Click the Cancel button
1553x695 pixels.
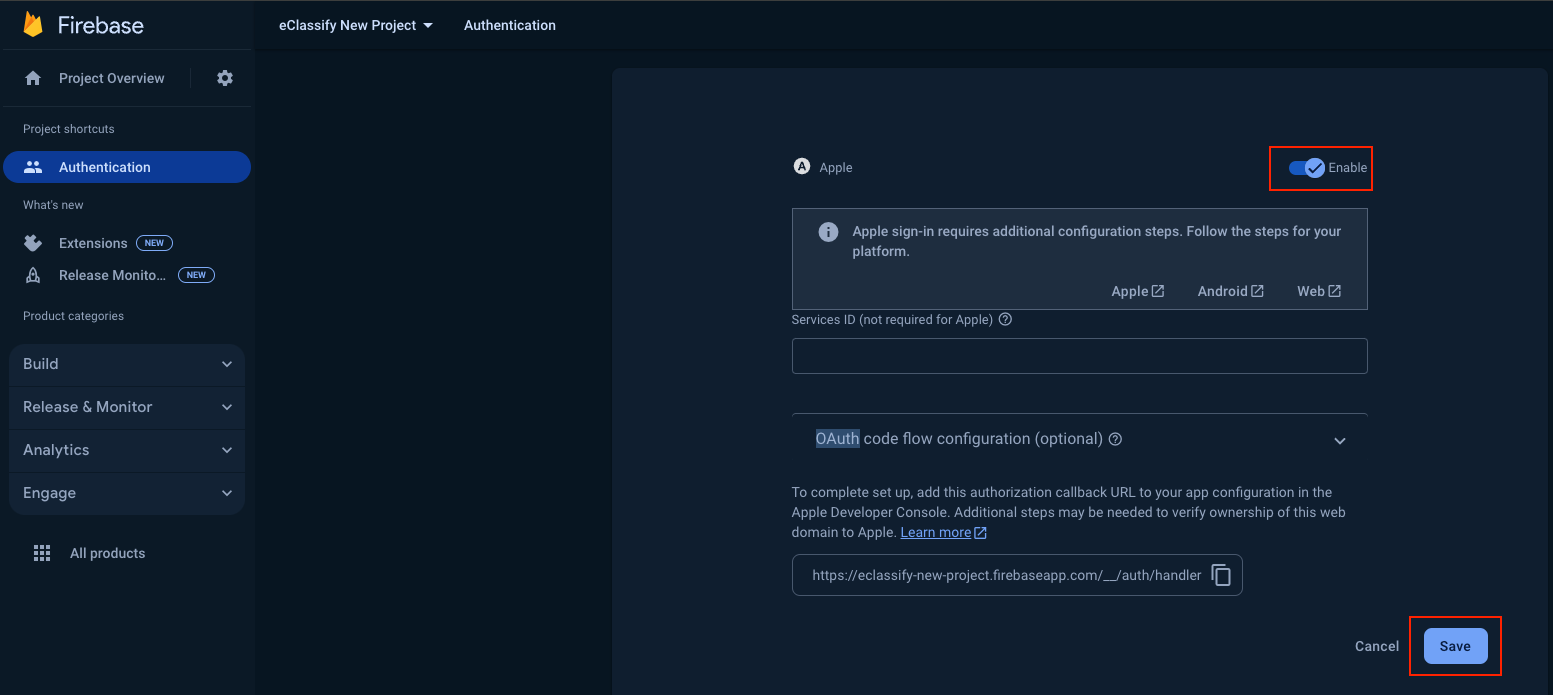tap(1376, 646)
